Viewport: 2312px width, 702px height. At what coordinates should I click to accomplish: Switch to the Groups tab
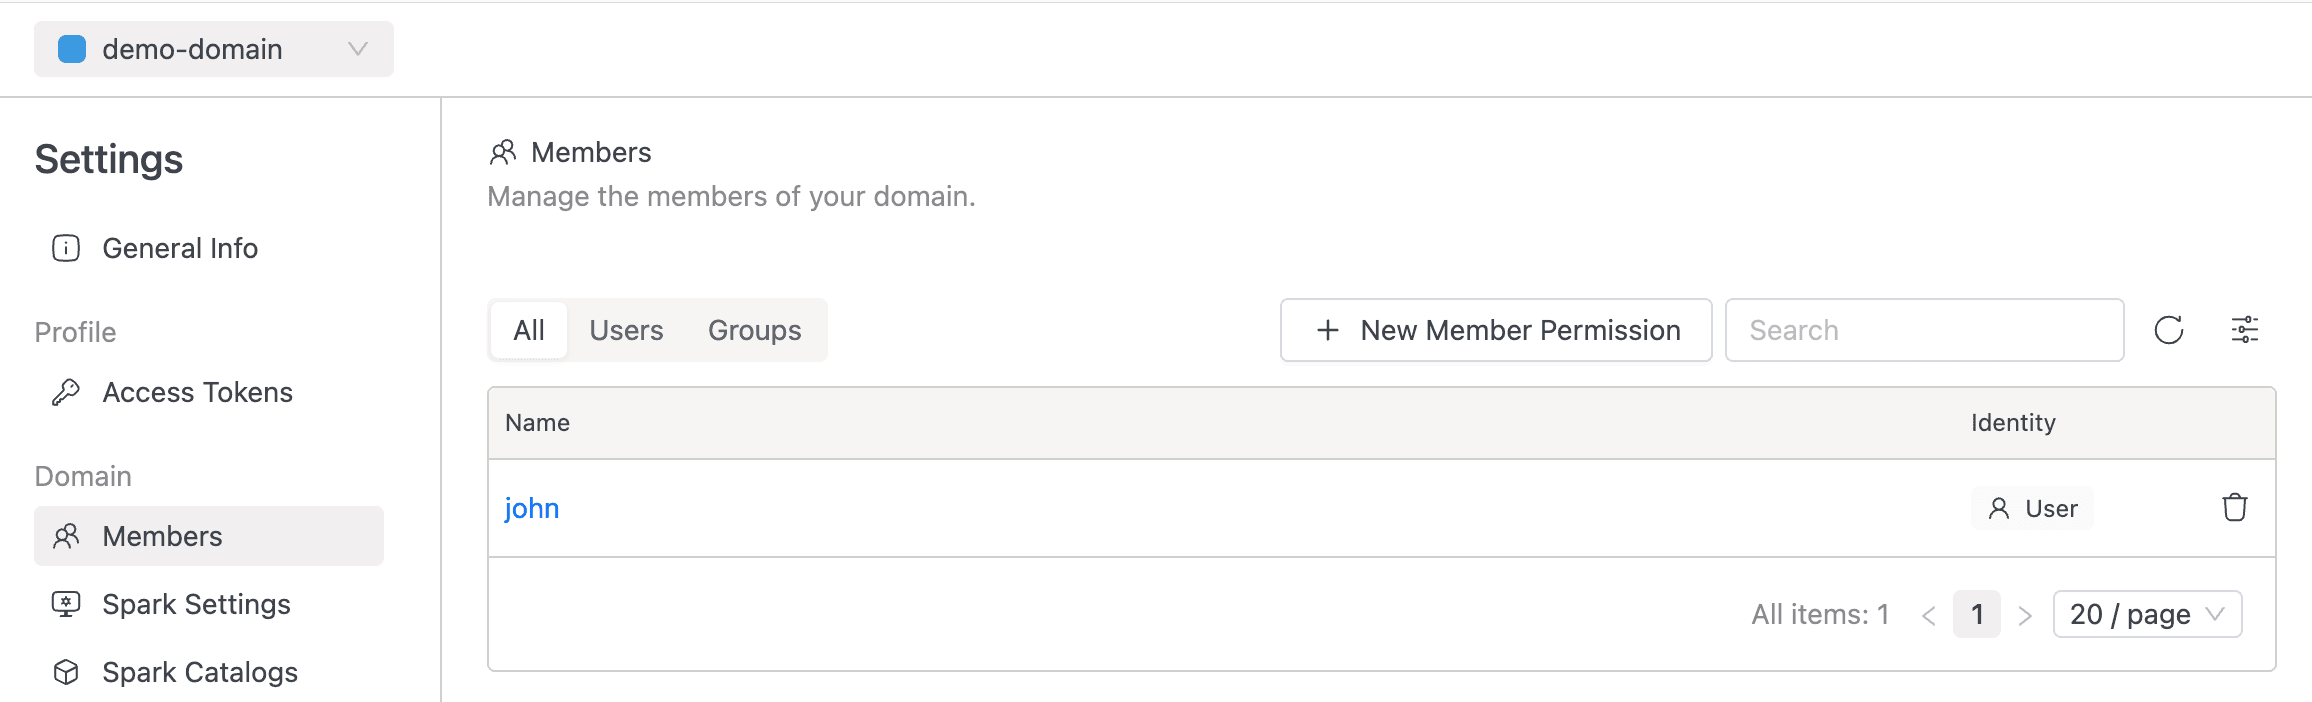point(755,330)
